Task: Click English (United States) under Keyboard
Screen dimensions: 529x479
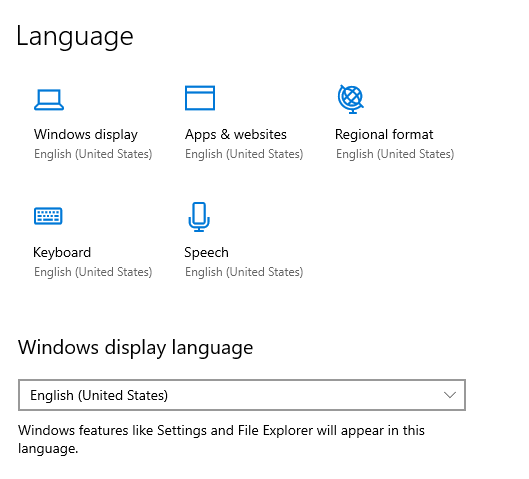Action: pos(93,272)
